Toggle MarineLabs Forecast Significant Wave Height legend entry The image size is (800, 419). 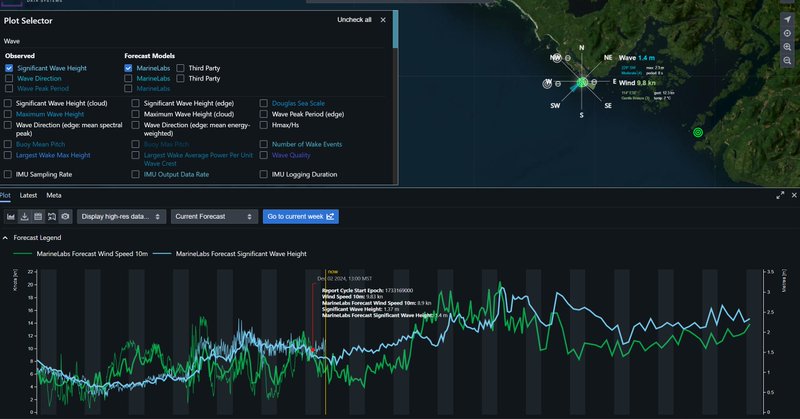[230, 254]
